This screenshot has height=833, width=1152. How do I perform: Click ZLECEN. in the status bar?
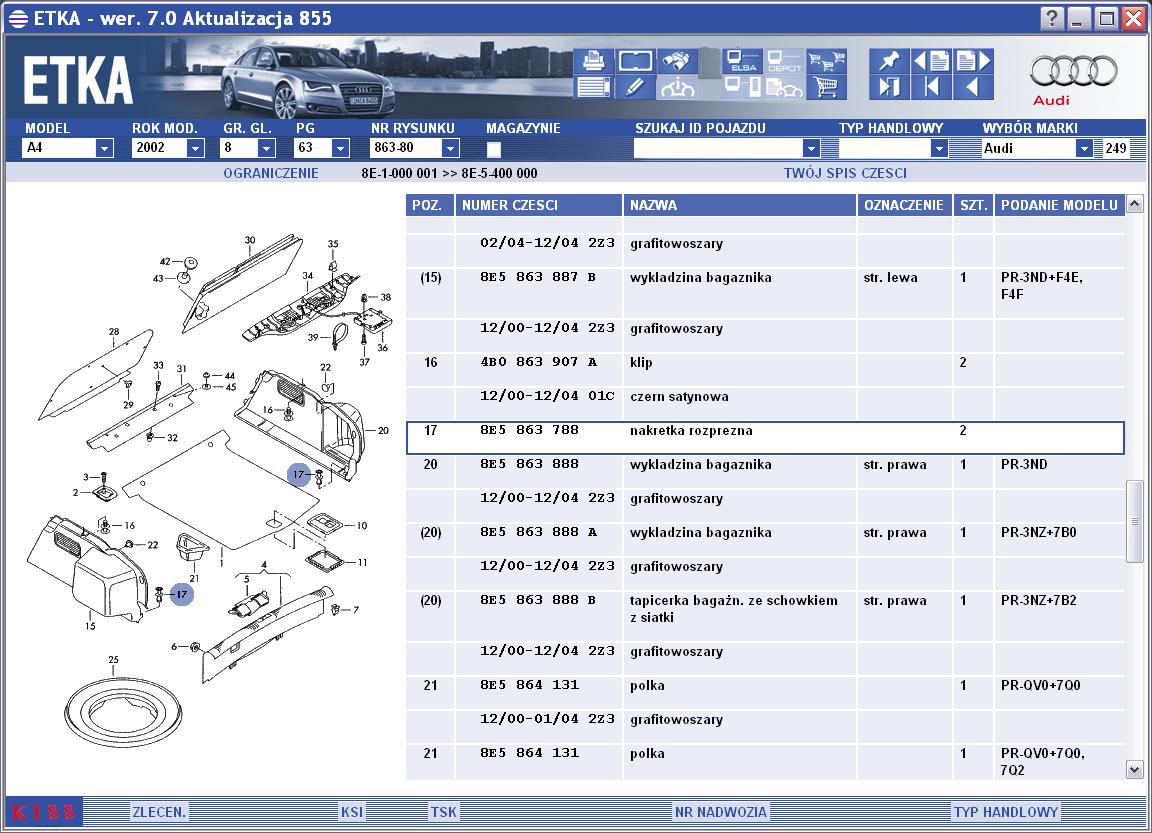159,812
